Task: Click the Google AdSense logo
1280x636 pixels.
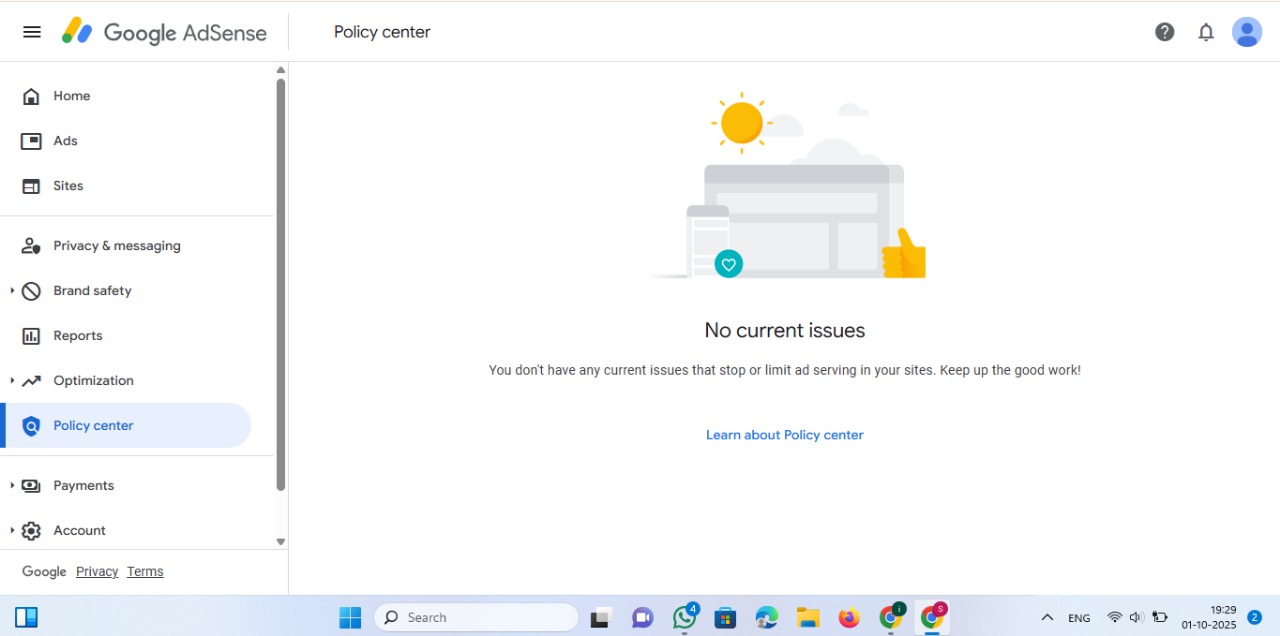Action: click(164, 32)
